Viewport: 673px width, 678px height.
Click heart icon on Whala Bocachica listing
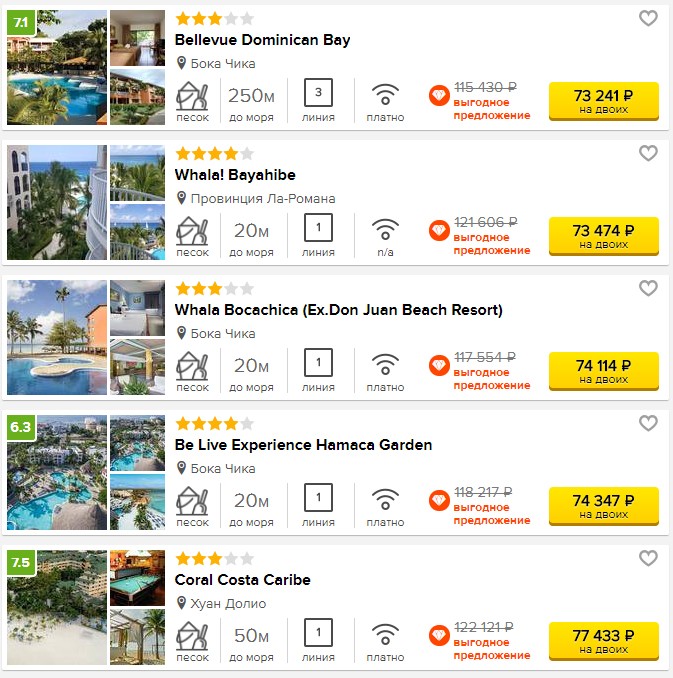tap(648, 288)
